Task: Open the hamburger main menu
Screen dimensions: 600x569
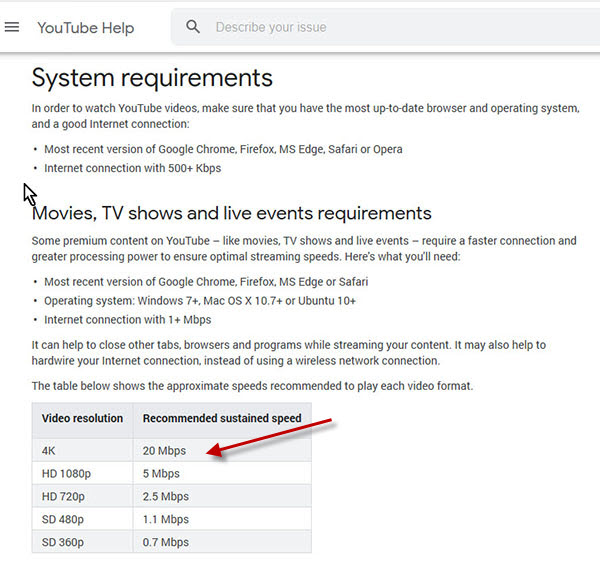Action: (x=12, y=27)
